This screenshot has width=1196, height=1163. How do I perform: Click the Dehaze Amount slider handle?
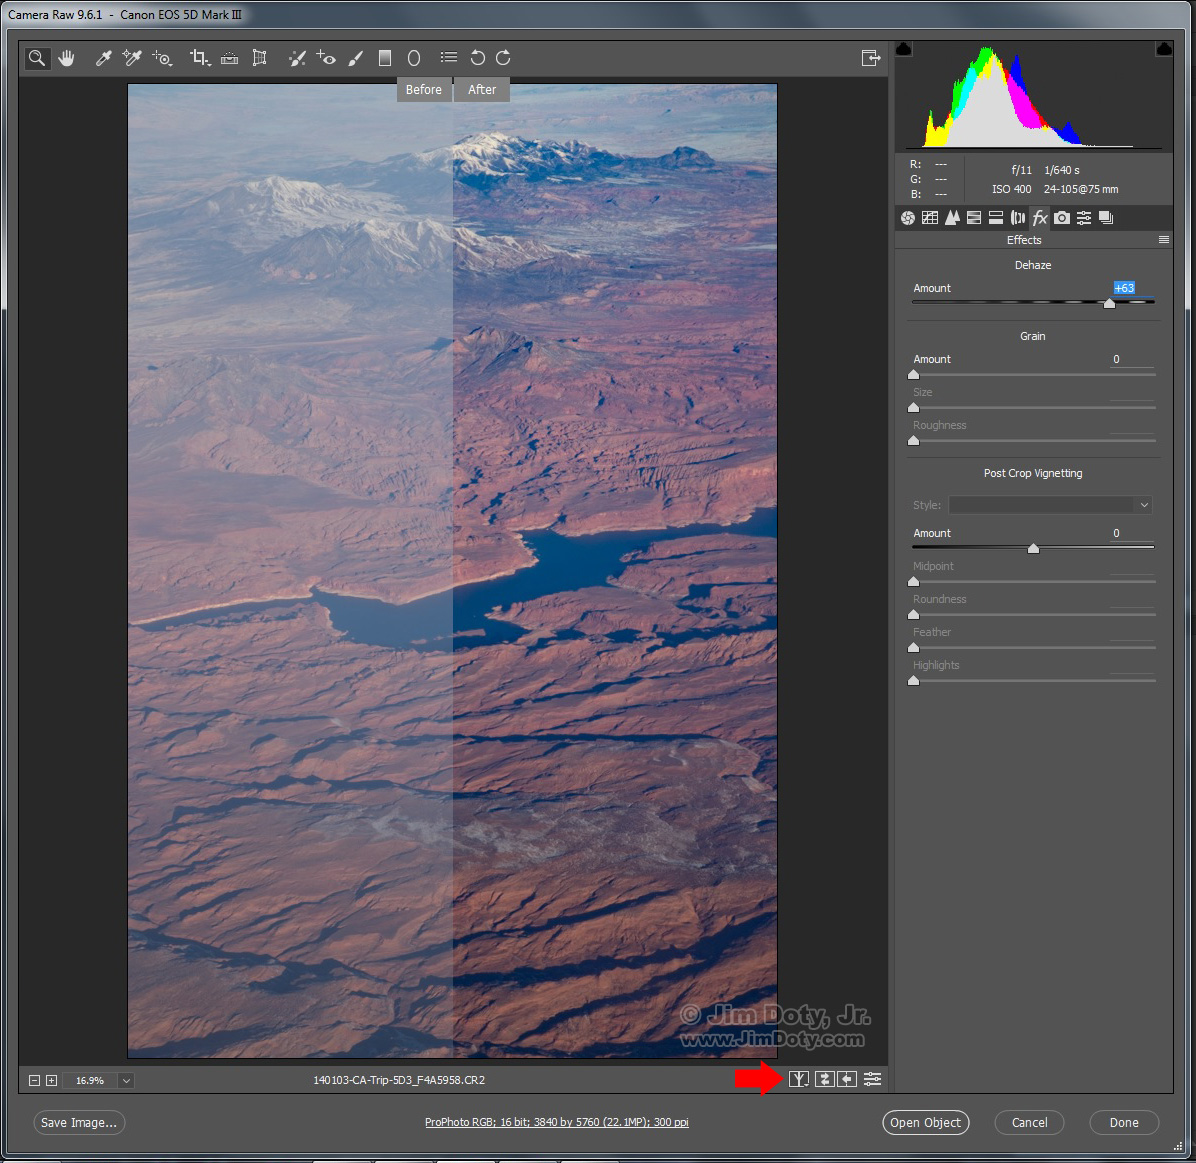[1109, 303]
